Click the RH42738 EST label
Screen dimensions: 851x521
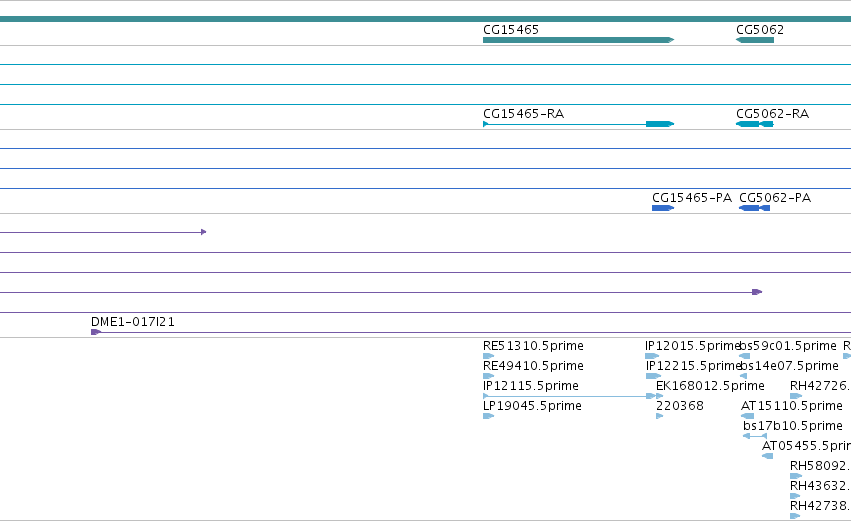click(820, 506)
